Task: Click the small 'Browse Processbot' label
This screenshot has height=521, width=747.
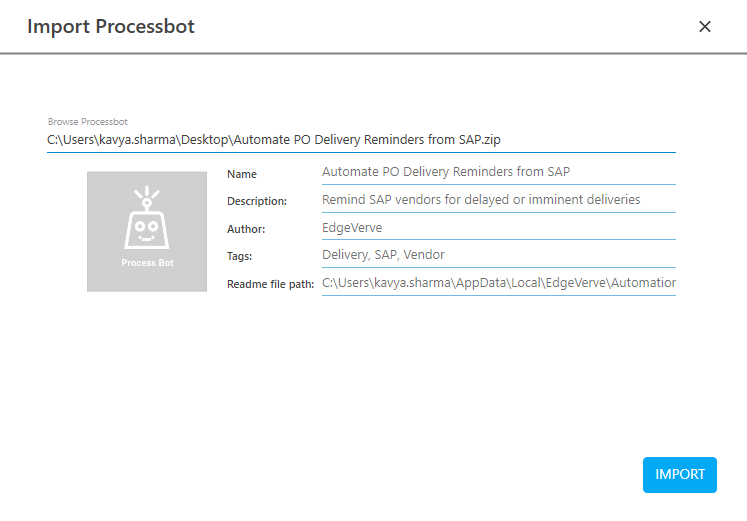Action: [x=88, y=122]
